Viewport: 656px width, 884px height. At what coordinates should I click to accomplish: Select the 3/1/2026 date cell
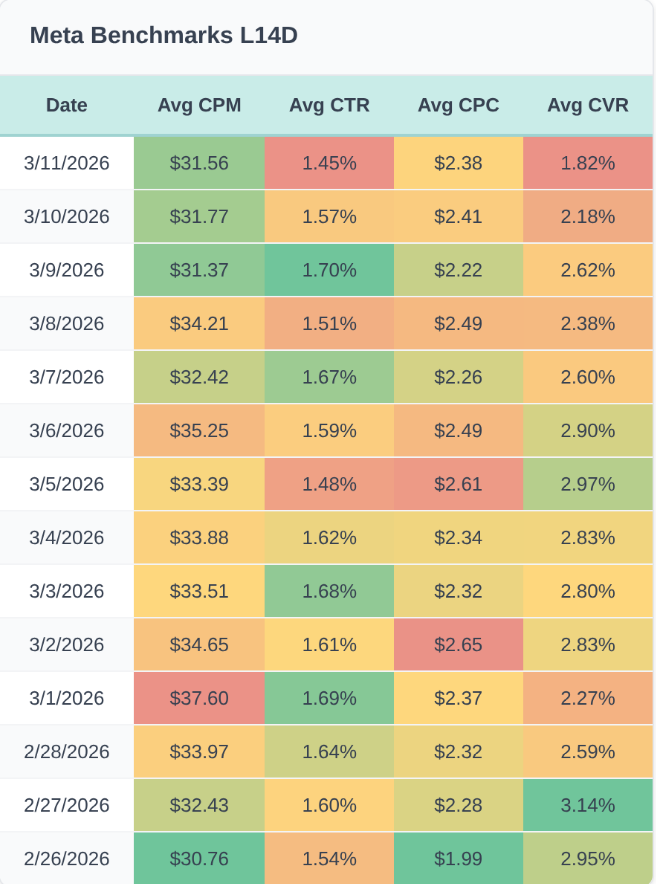pos(67,698)
